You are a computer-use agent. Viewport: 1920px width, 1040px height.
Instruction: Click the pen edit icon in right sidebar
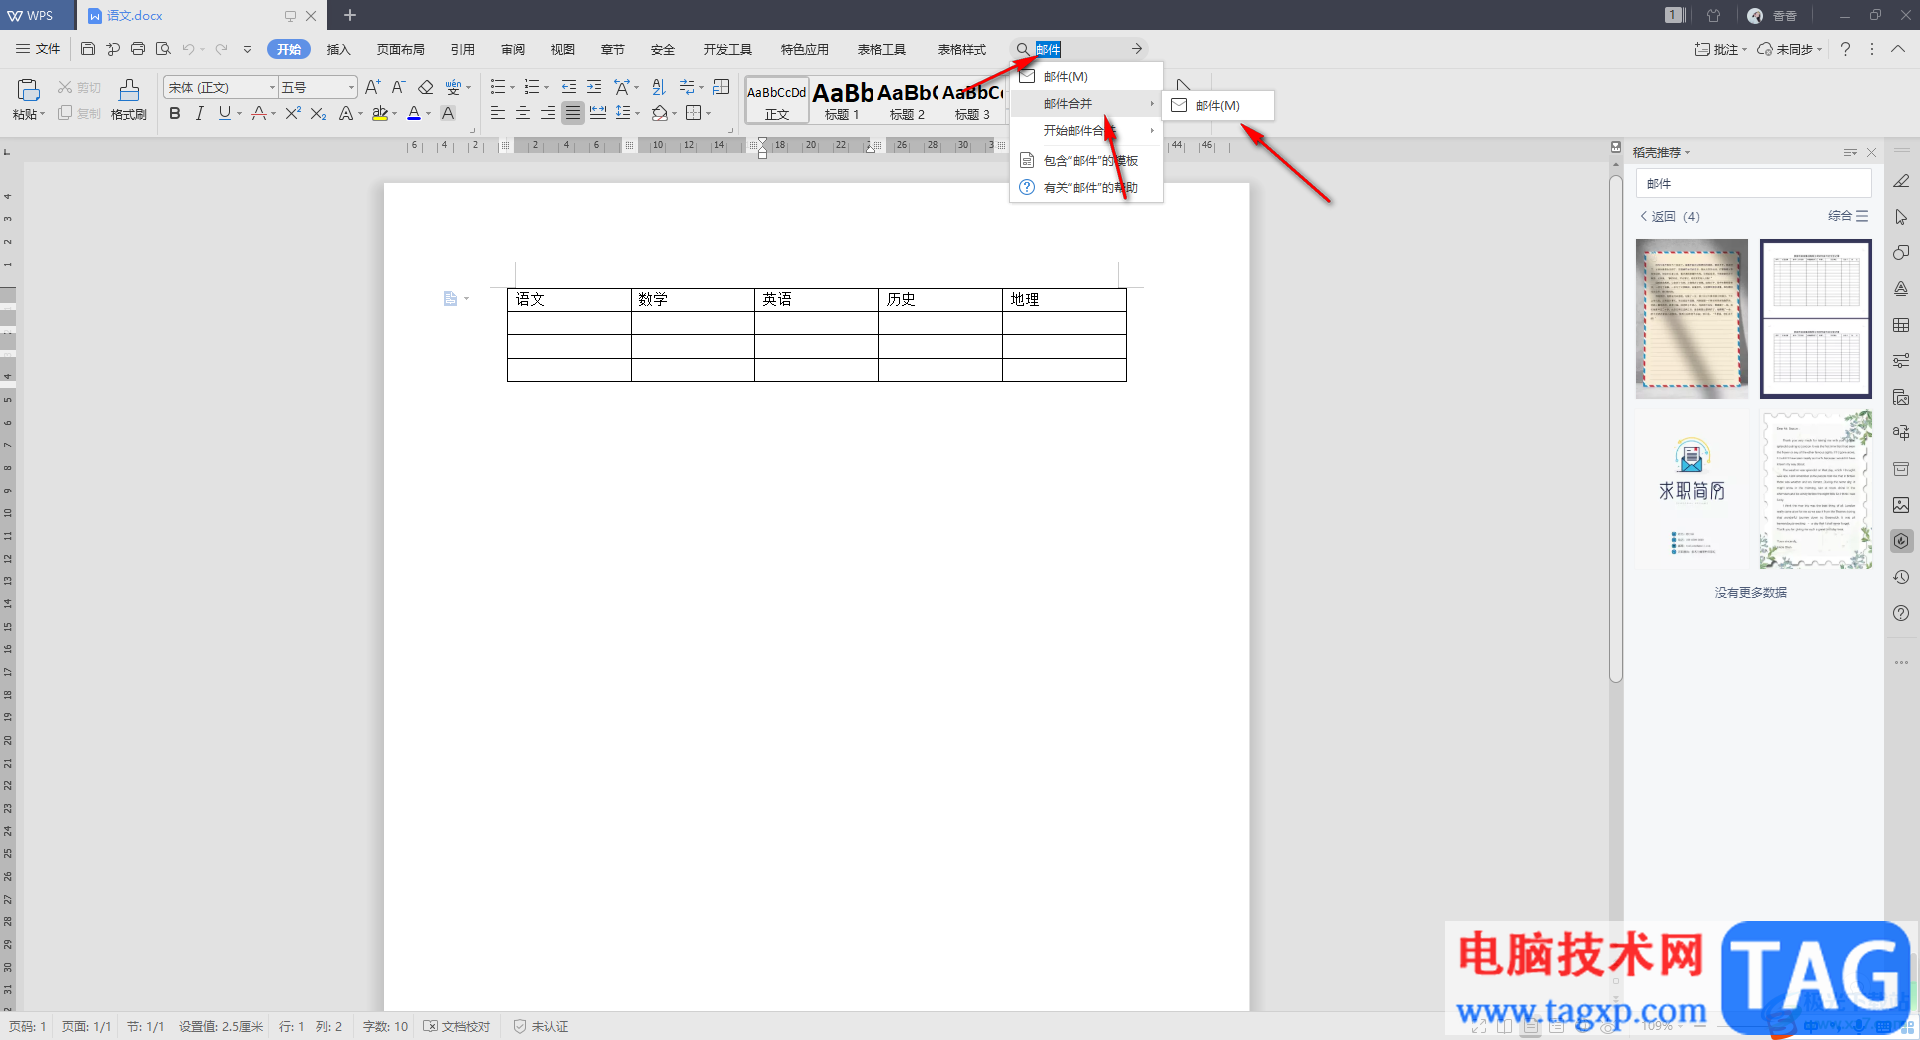[x=1901, y=181]
